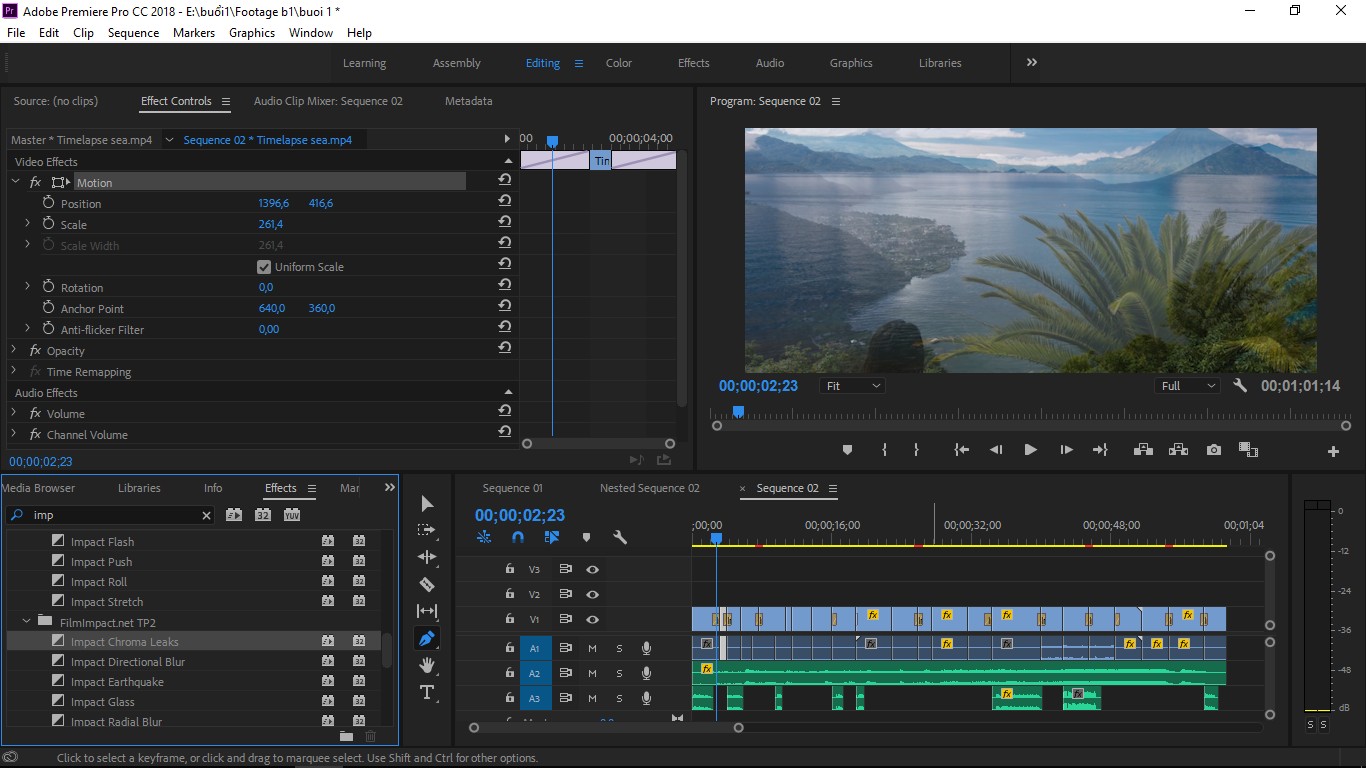Open the Sequence menu

point(133,33)
